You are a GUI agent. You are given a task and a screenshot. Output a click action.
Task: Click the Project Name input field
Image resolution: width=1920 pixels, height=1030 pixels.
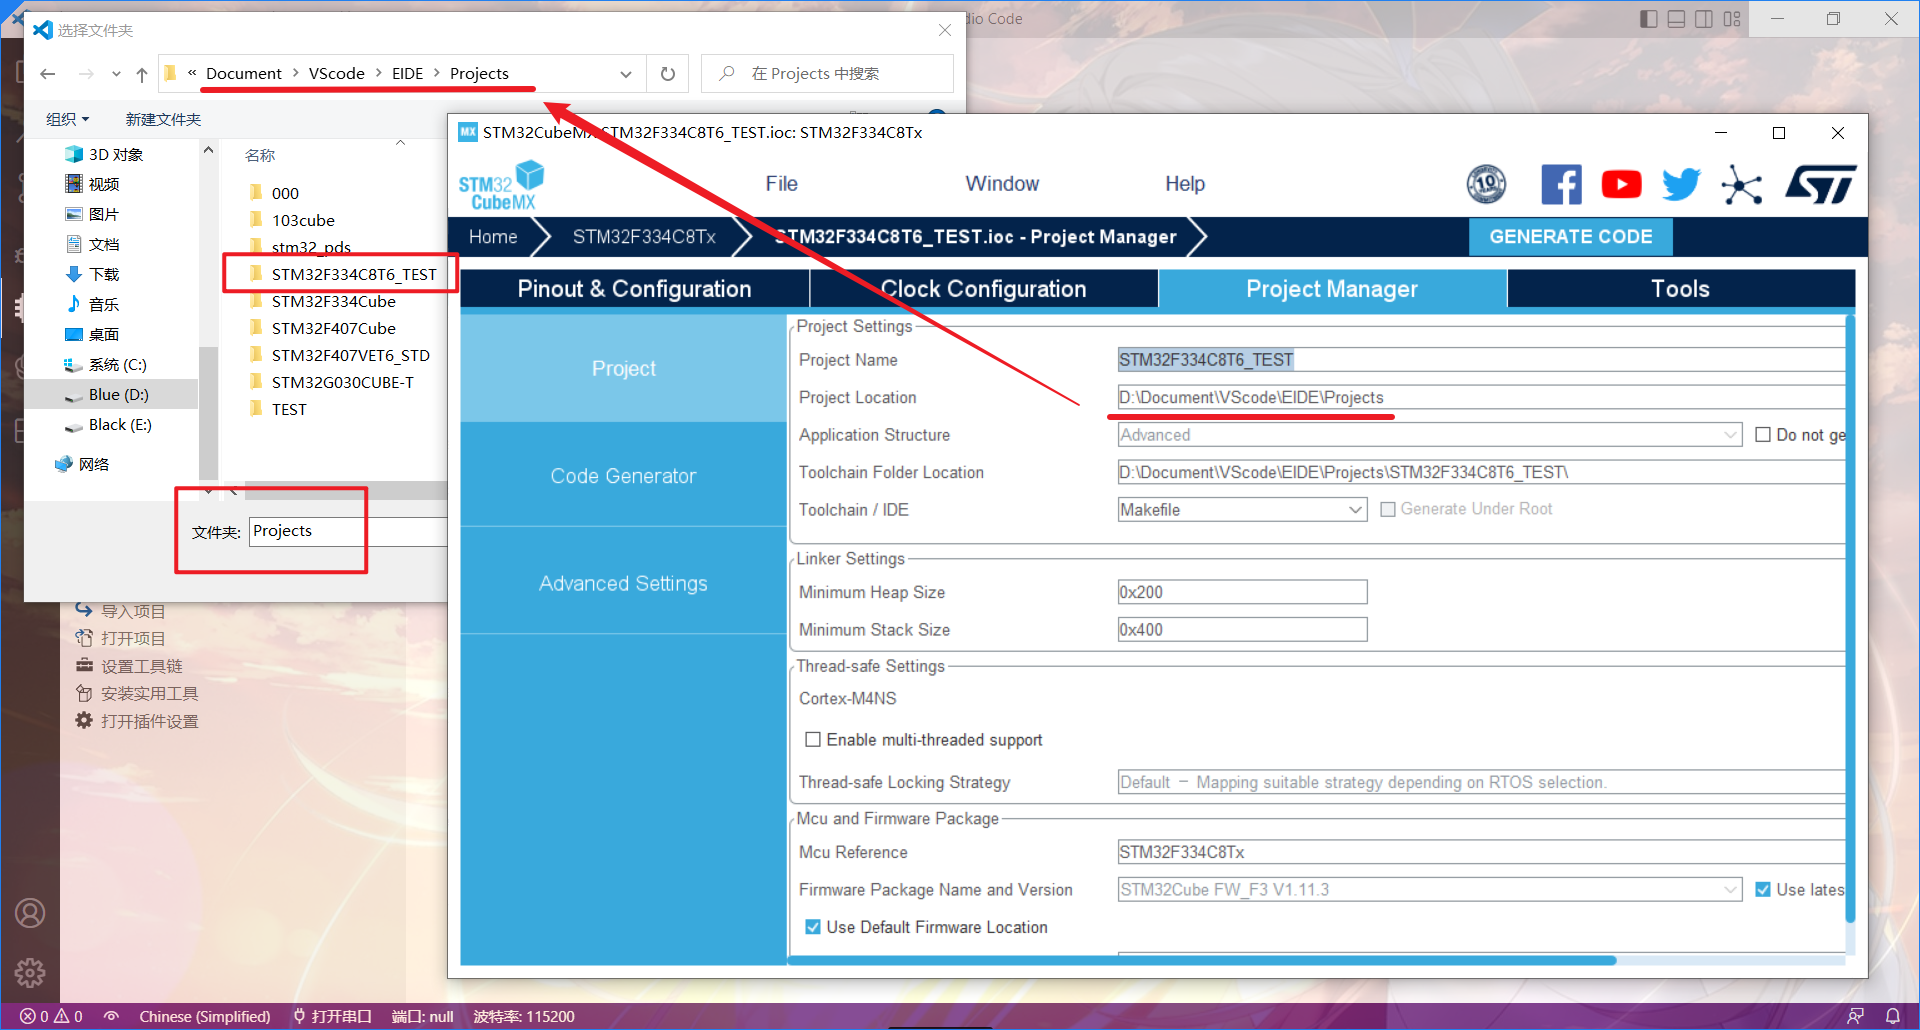coord(1481,360)
